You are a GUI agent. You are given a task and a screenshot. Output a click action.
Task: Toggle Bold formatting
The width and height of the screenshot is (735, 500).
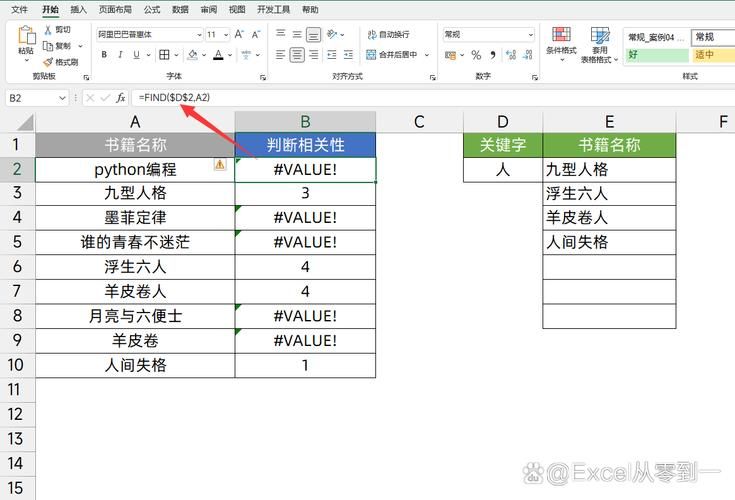(103, 55)
